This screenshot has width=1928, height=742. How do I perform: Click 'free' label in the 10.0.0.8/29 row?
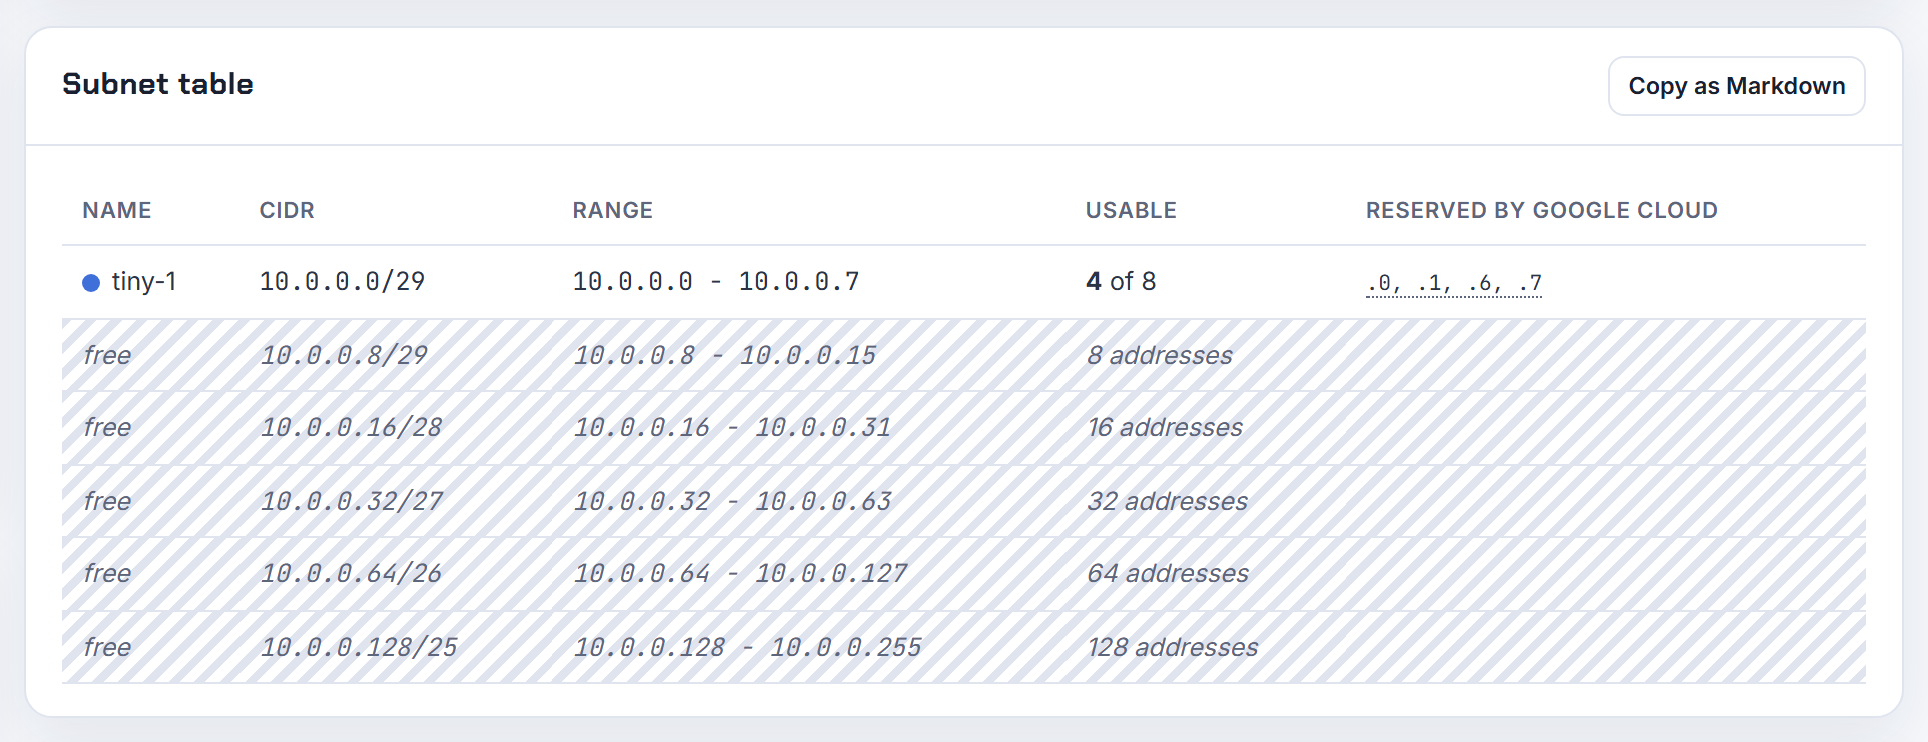107,355
